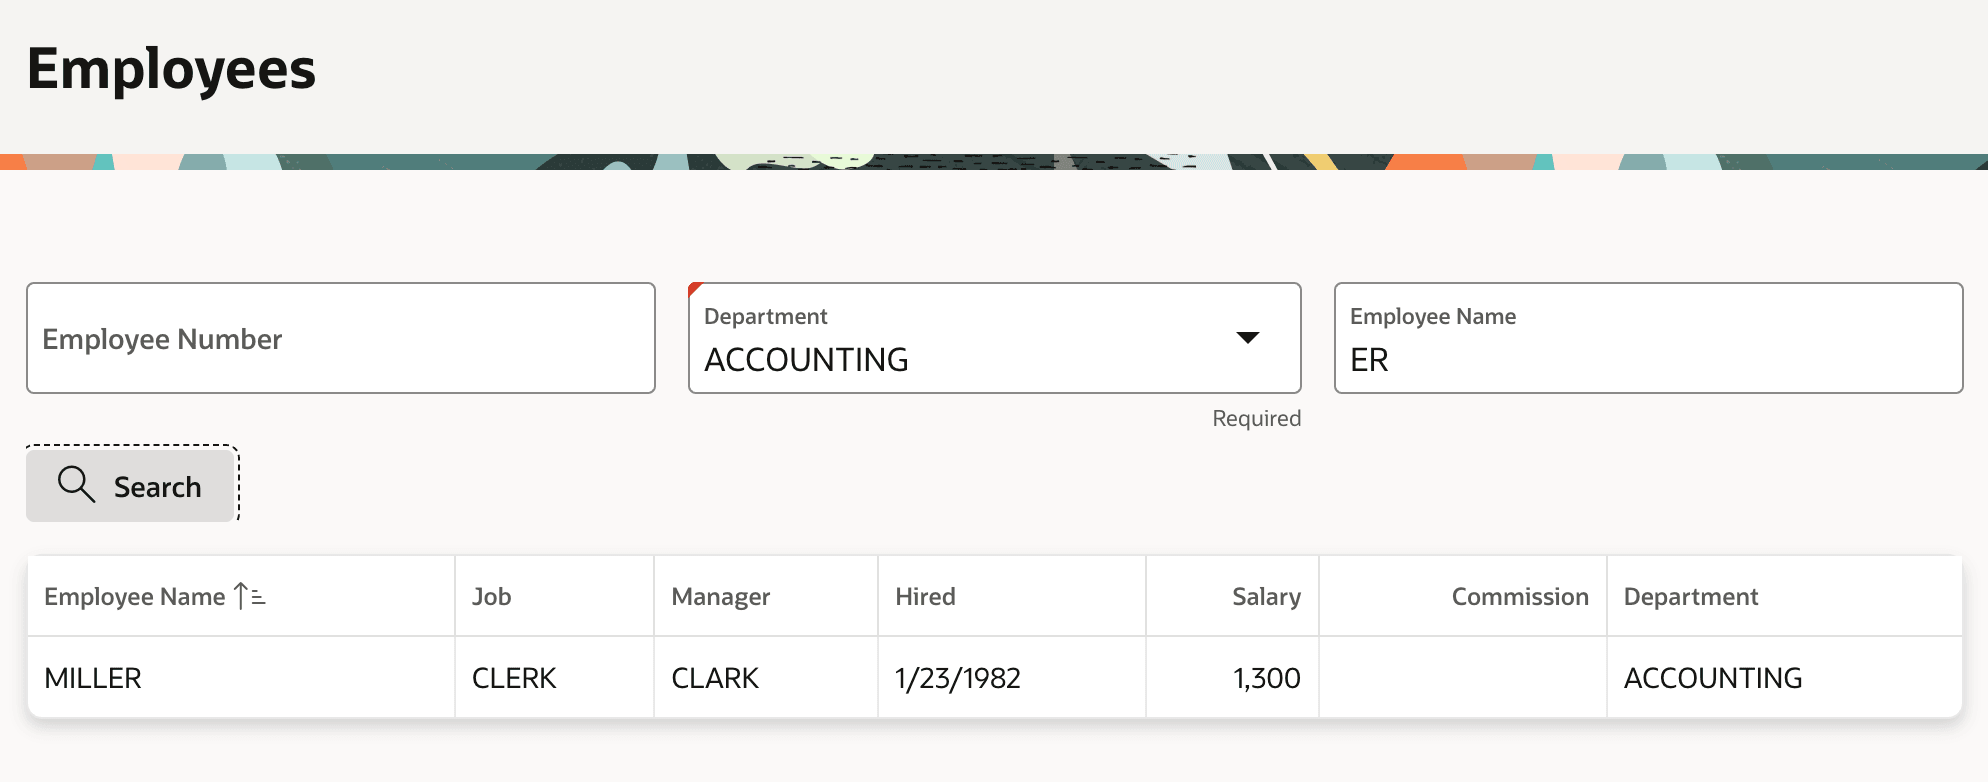The image size is (1988, 782).
Task: Select the MILLER employee name cell
Action: click(241, 678)
